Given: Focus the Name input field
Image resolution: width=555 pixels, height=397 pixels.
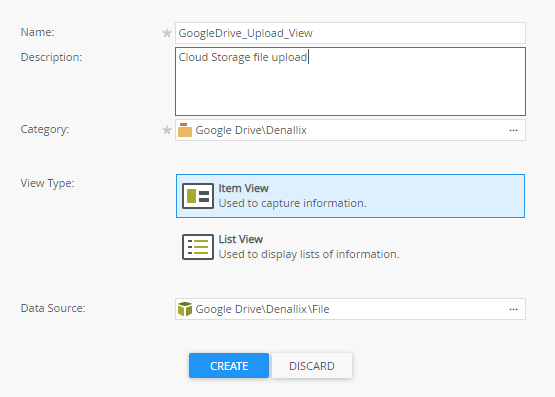Looking at the screenshot, I should (x=350, y=33).
